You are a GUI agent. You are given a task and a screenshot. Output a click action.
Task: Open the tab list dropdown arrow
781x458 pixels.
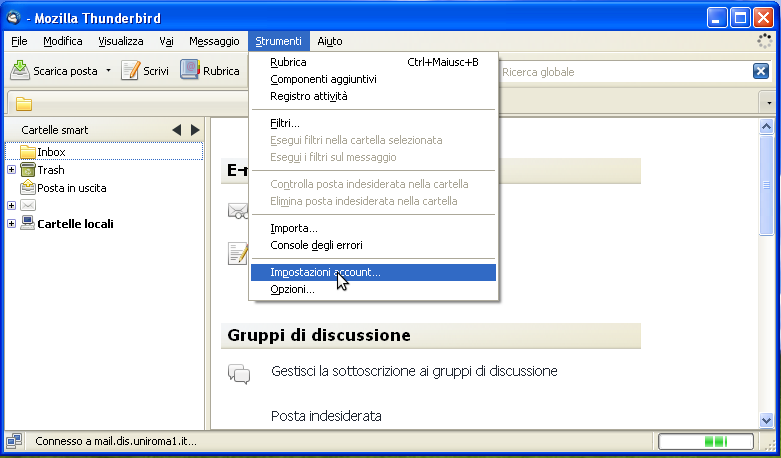(768, 104)
